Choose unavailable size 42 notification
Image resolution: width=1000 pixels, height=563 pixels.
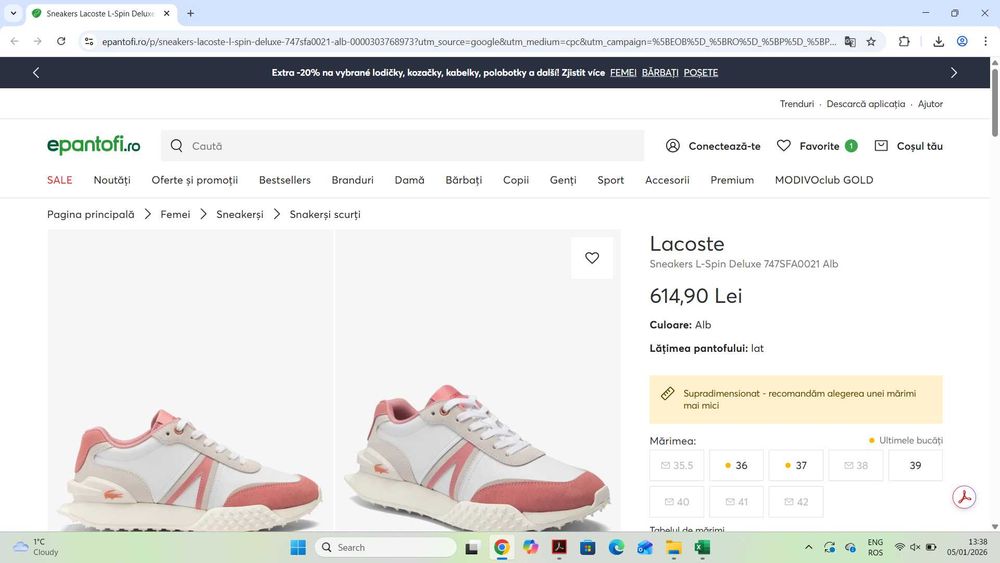[x=796, y=502]
